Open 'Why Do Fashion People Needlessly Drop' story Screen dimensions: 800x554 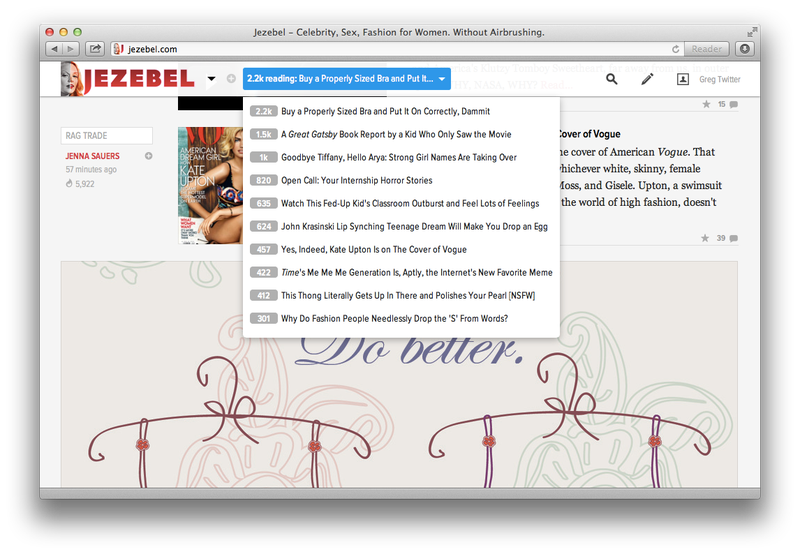tap(394, 318)
